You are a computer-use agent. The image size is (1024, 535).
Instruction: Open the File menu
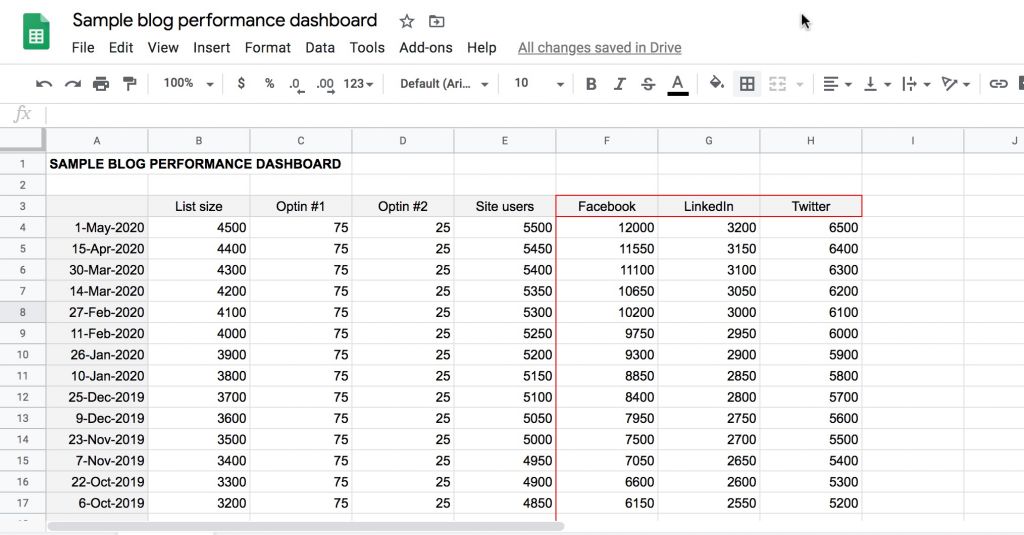[x=83, y=48]
